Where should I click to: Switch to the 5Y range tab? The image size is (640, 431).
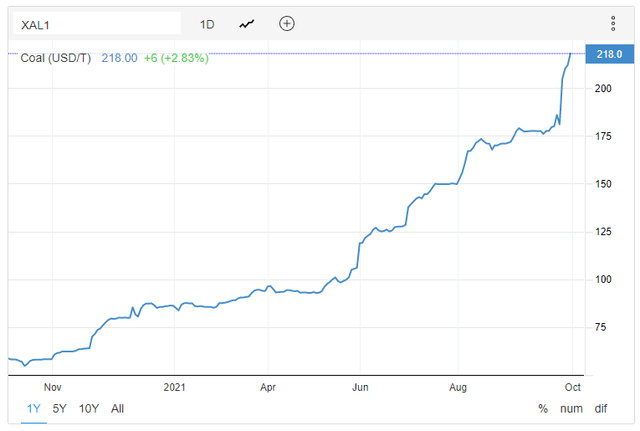point(59,409)
